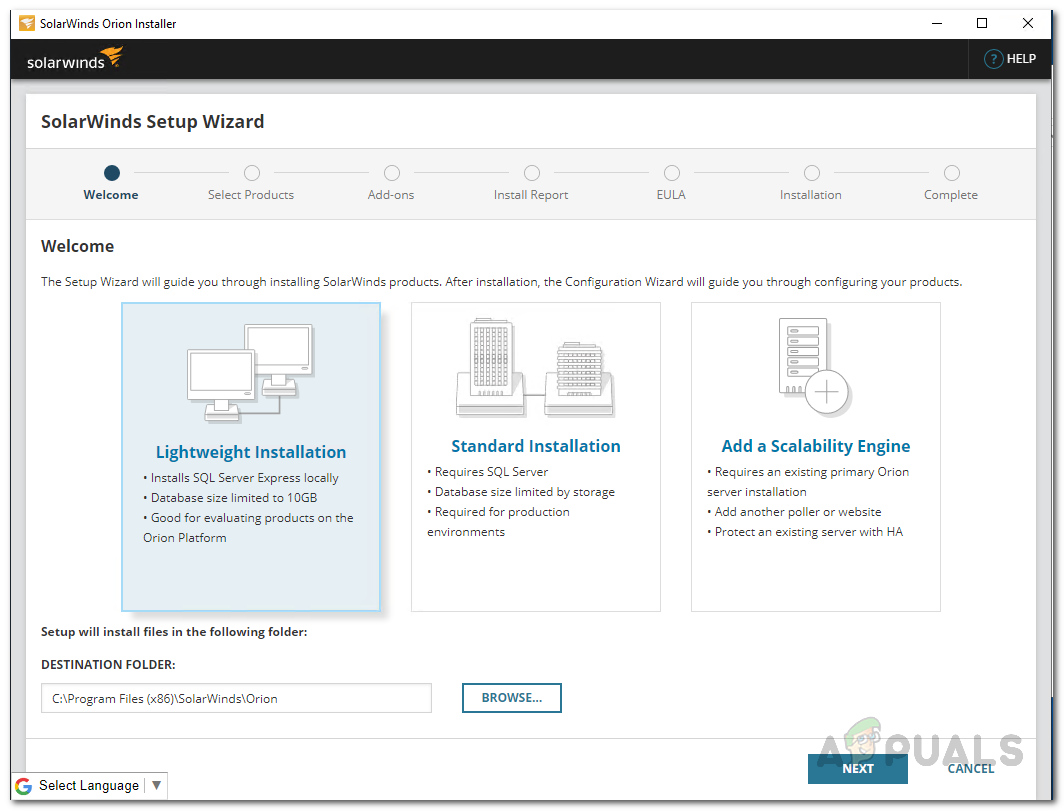Click the SolarWinds Orion Installer titlebar icon
The width and height of the screenshot is (1064, 811).
pos(27,24)
